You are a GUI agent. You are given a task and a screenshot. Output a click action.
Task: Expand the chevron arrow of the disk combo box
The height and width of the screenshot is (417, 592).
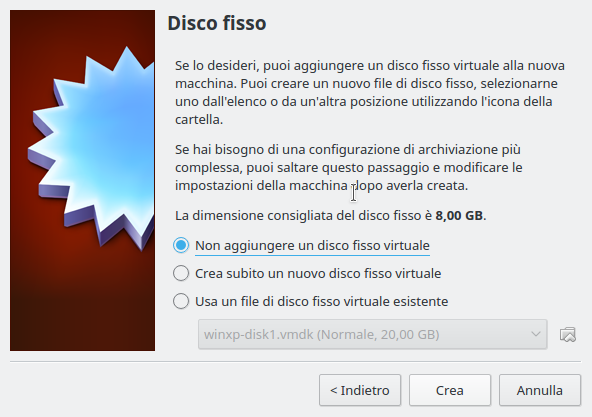(535, 334)
